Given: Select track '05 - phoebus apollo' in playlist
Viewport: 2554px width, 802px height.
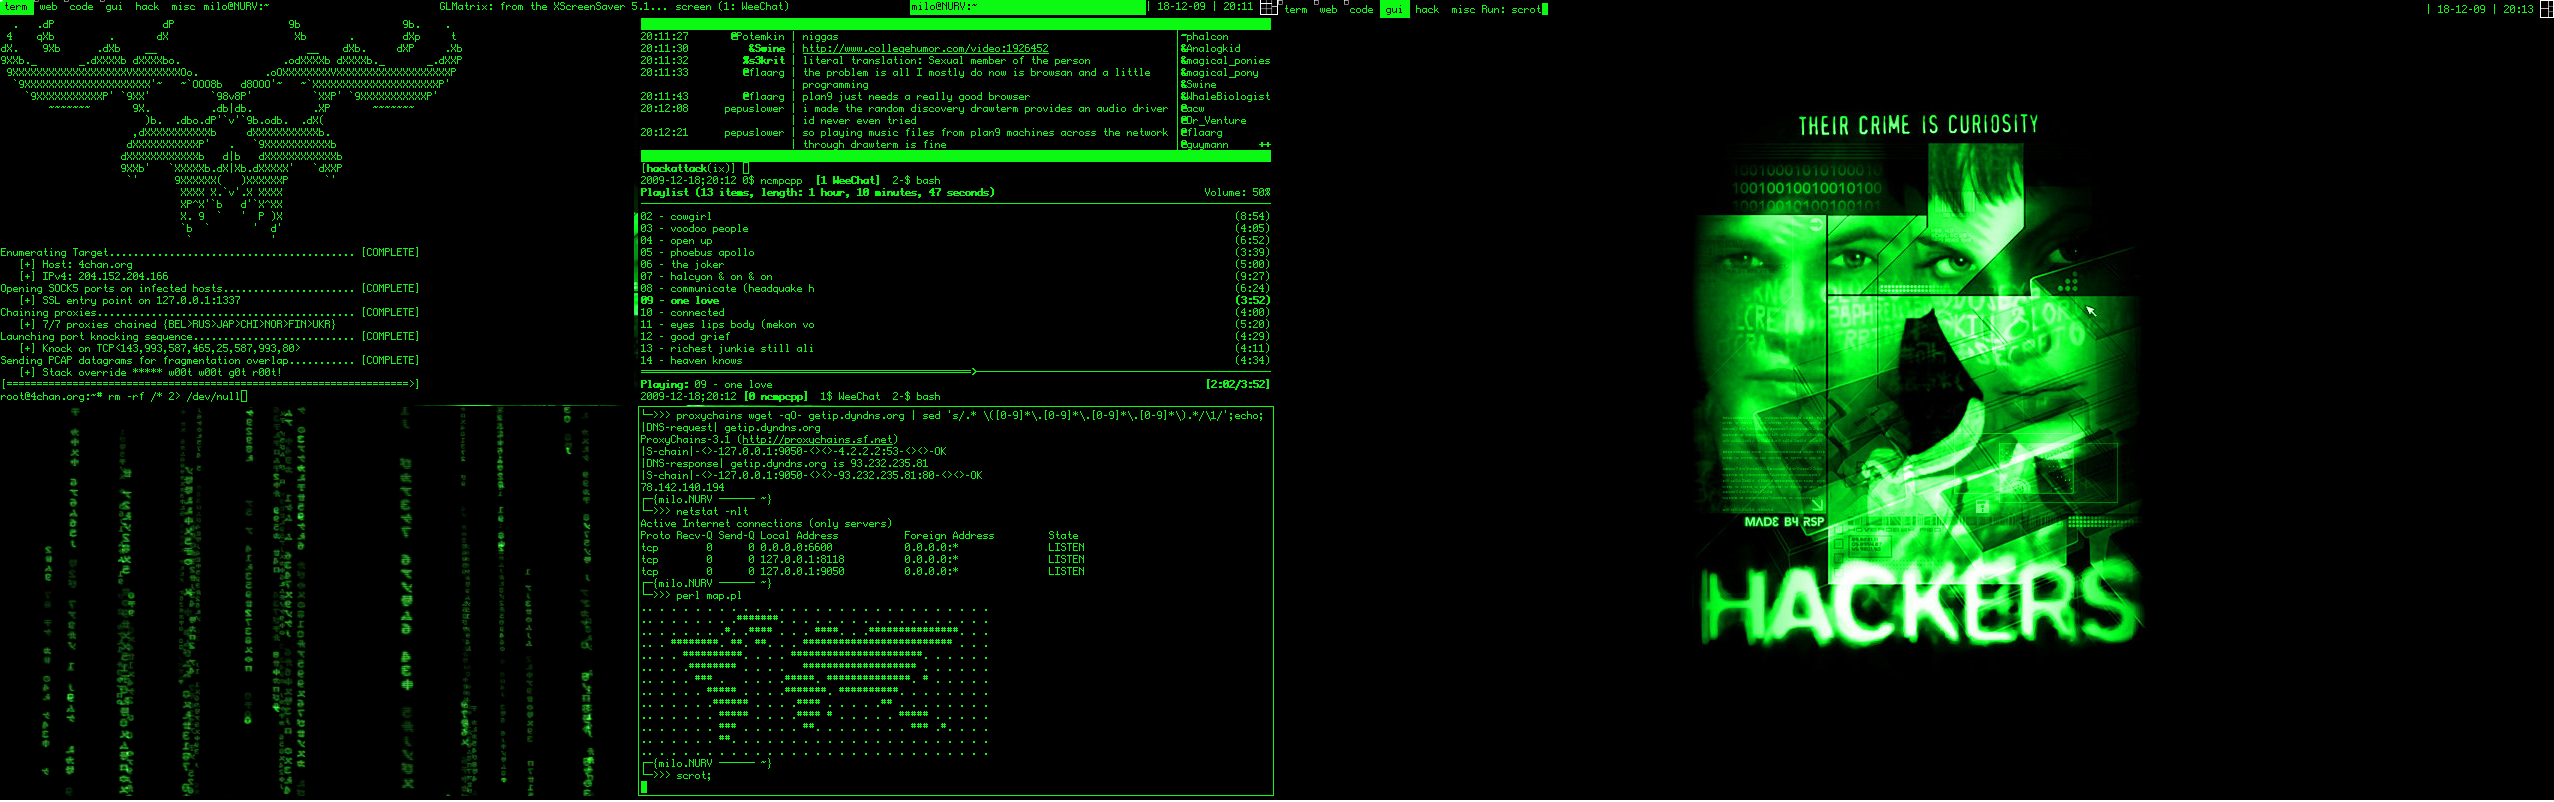Looking at the screenshot, I should (955, 252).
